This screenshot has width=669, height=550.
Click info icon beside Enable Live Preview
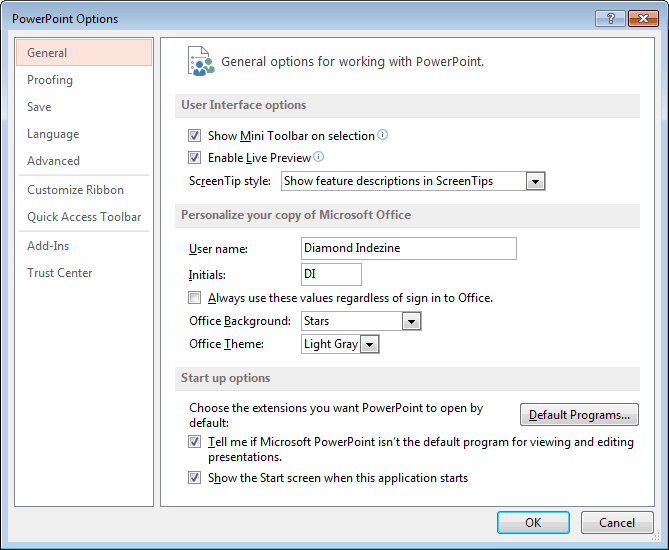[319, 157]
